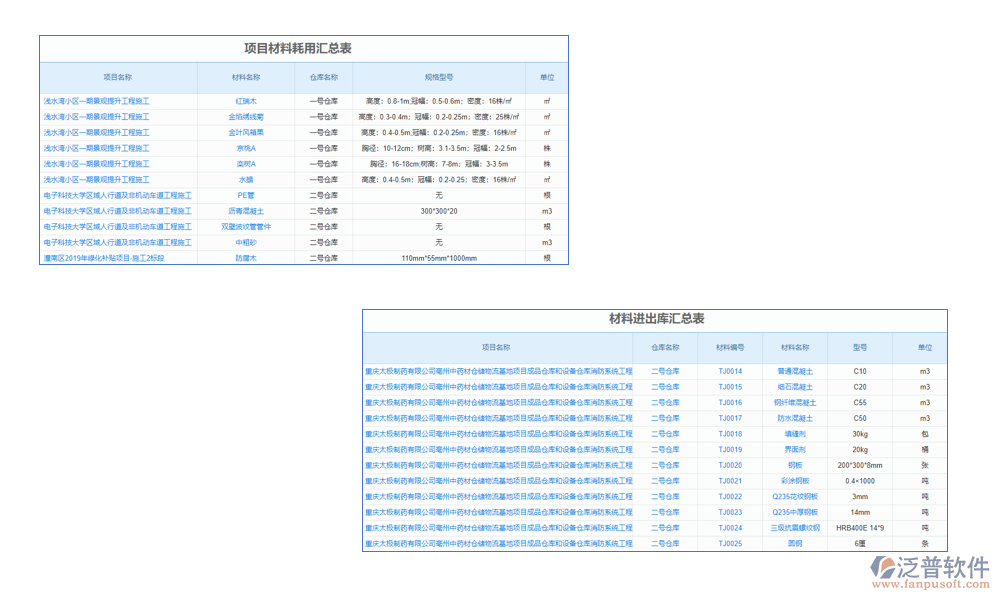Open the 防腐木 material link

(246, 258)
